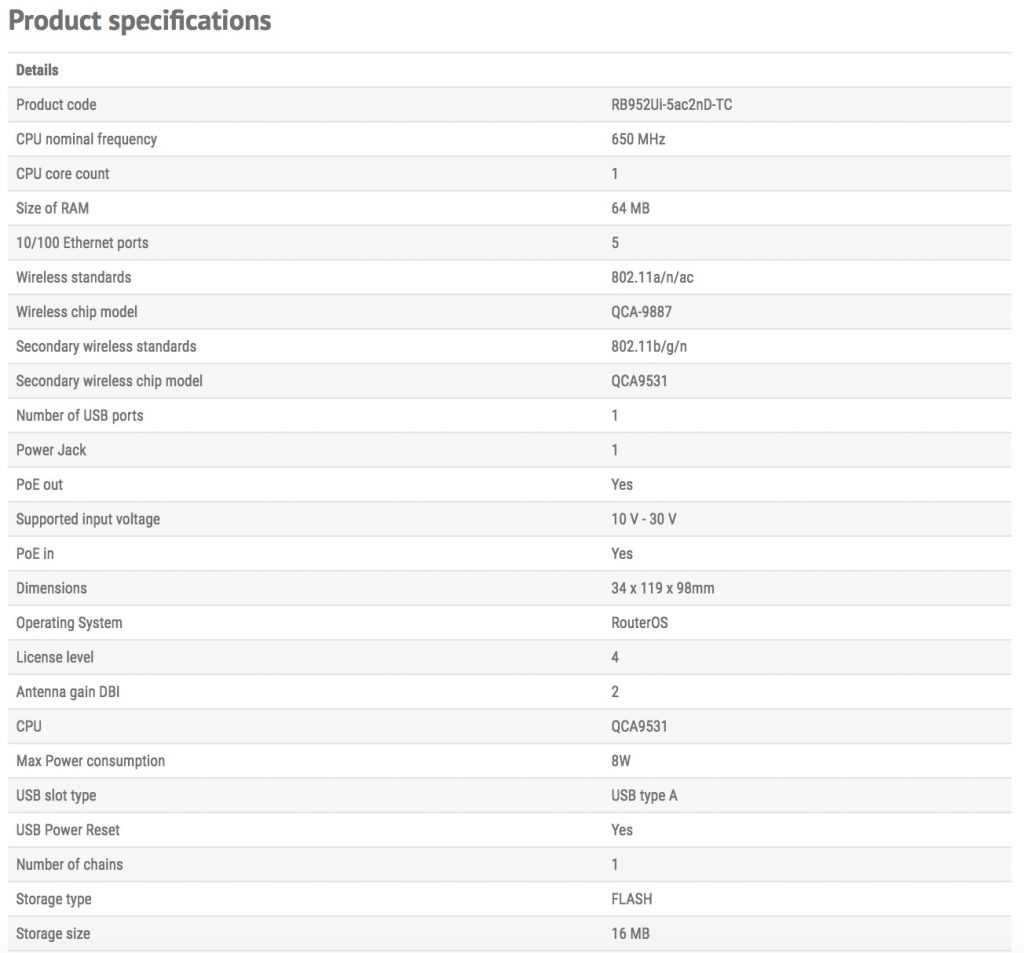Click the PoE out label
Viewport: 1024px width, 953px height.
pyautogui.click(x=39, y=484)
